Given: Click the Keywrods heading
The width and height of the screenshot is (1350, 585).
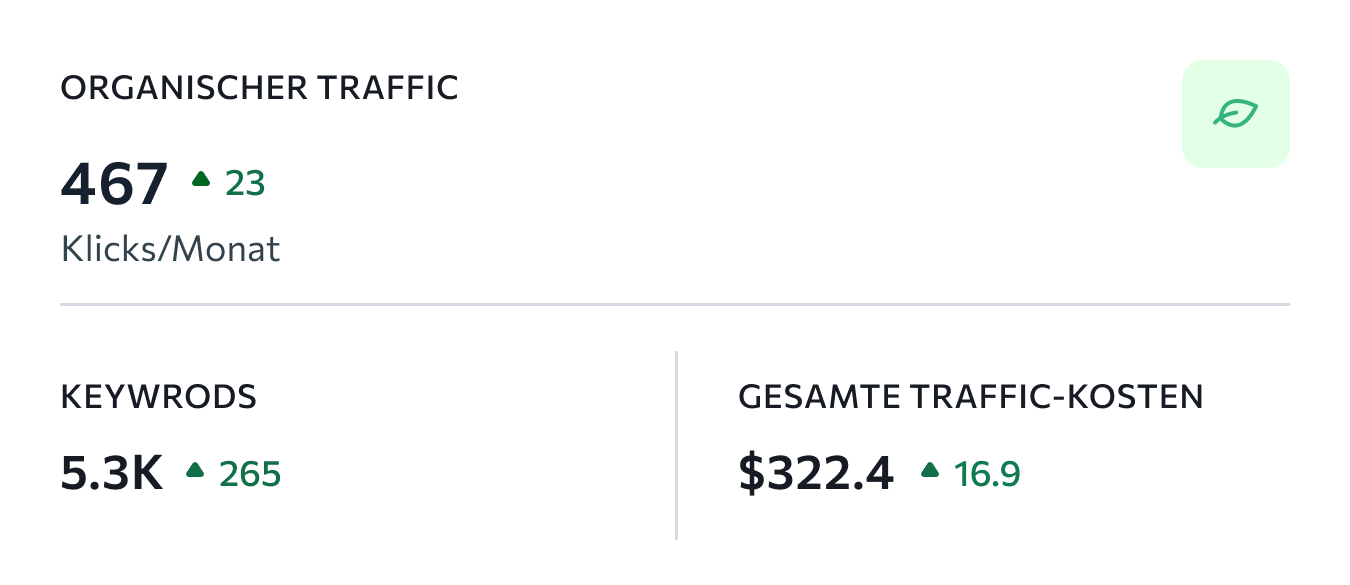Looking at the screenshot, I should pyautogui.click(x=159, y=397).
